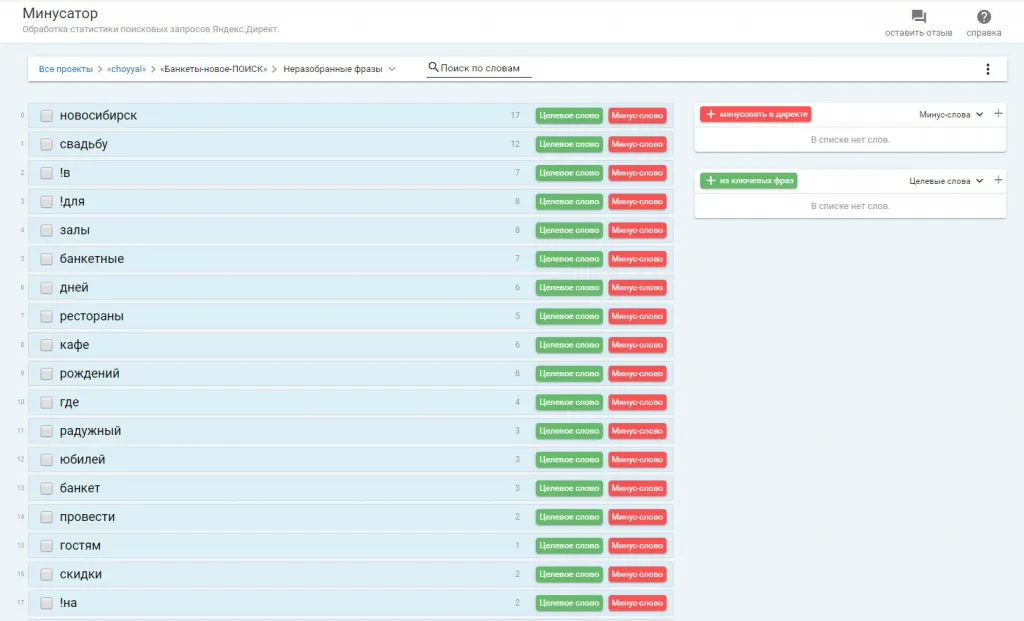Open «Банкеты-новое-ПОИСК» breadcrumb
This screenshot has height=621, width=1024.
coord(214,69)
